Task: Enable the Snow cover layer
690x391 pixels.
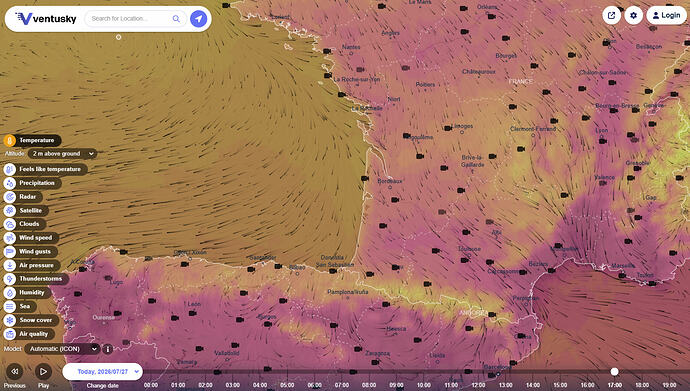Action: pyautogui.click(x=31, y=320)
